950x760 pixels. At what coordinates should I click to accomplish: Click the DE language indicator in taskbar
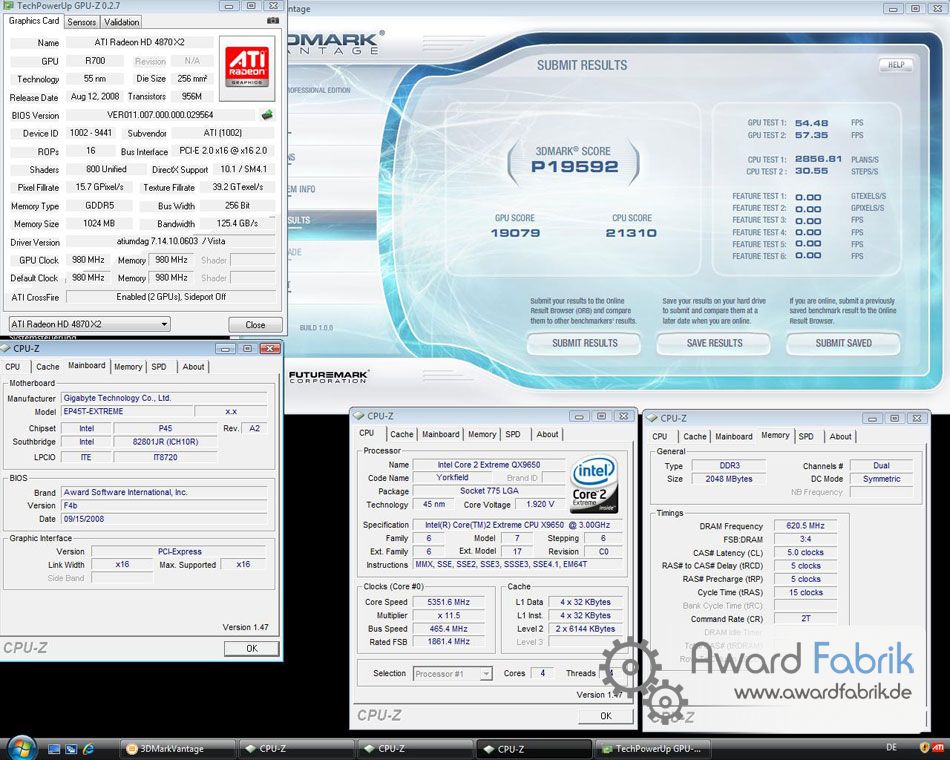892,748
